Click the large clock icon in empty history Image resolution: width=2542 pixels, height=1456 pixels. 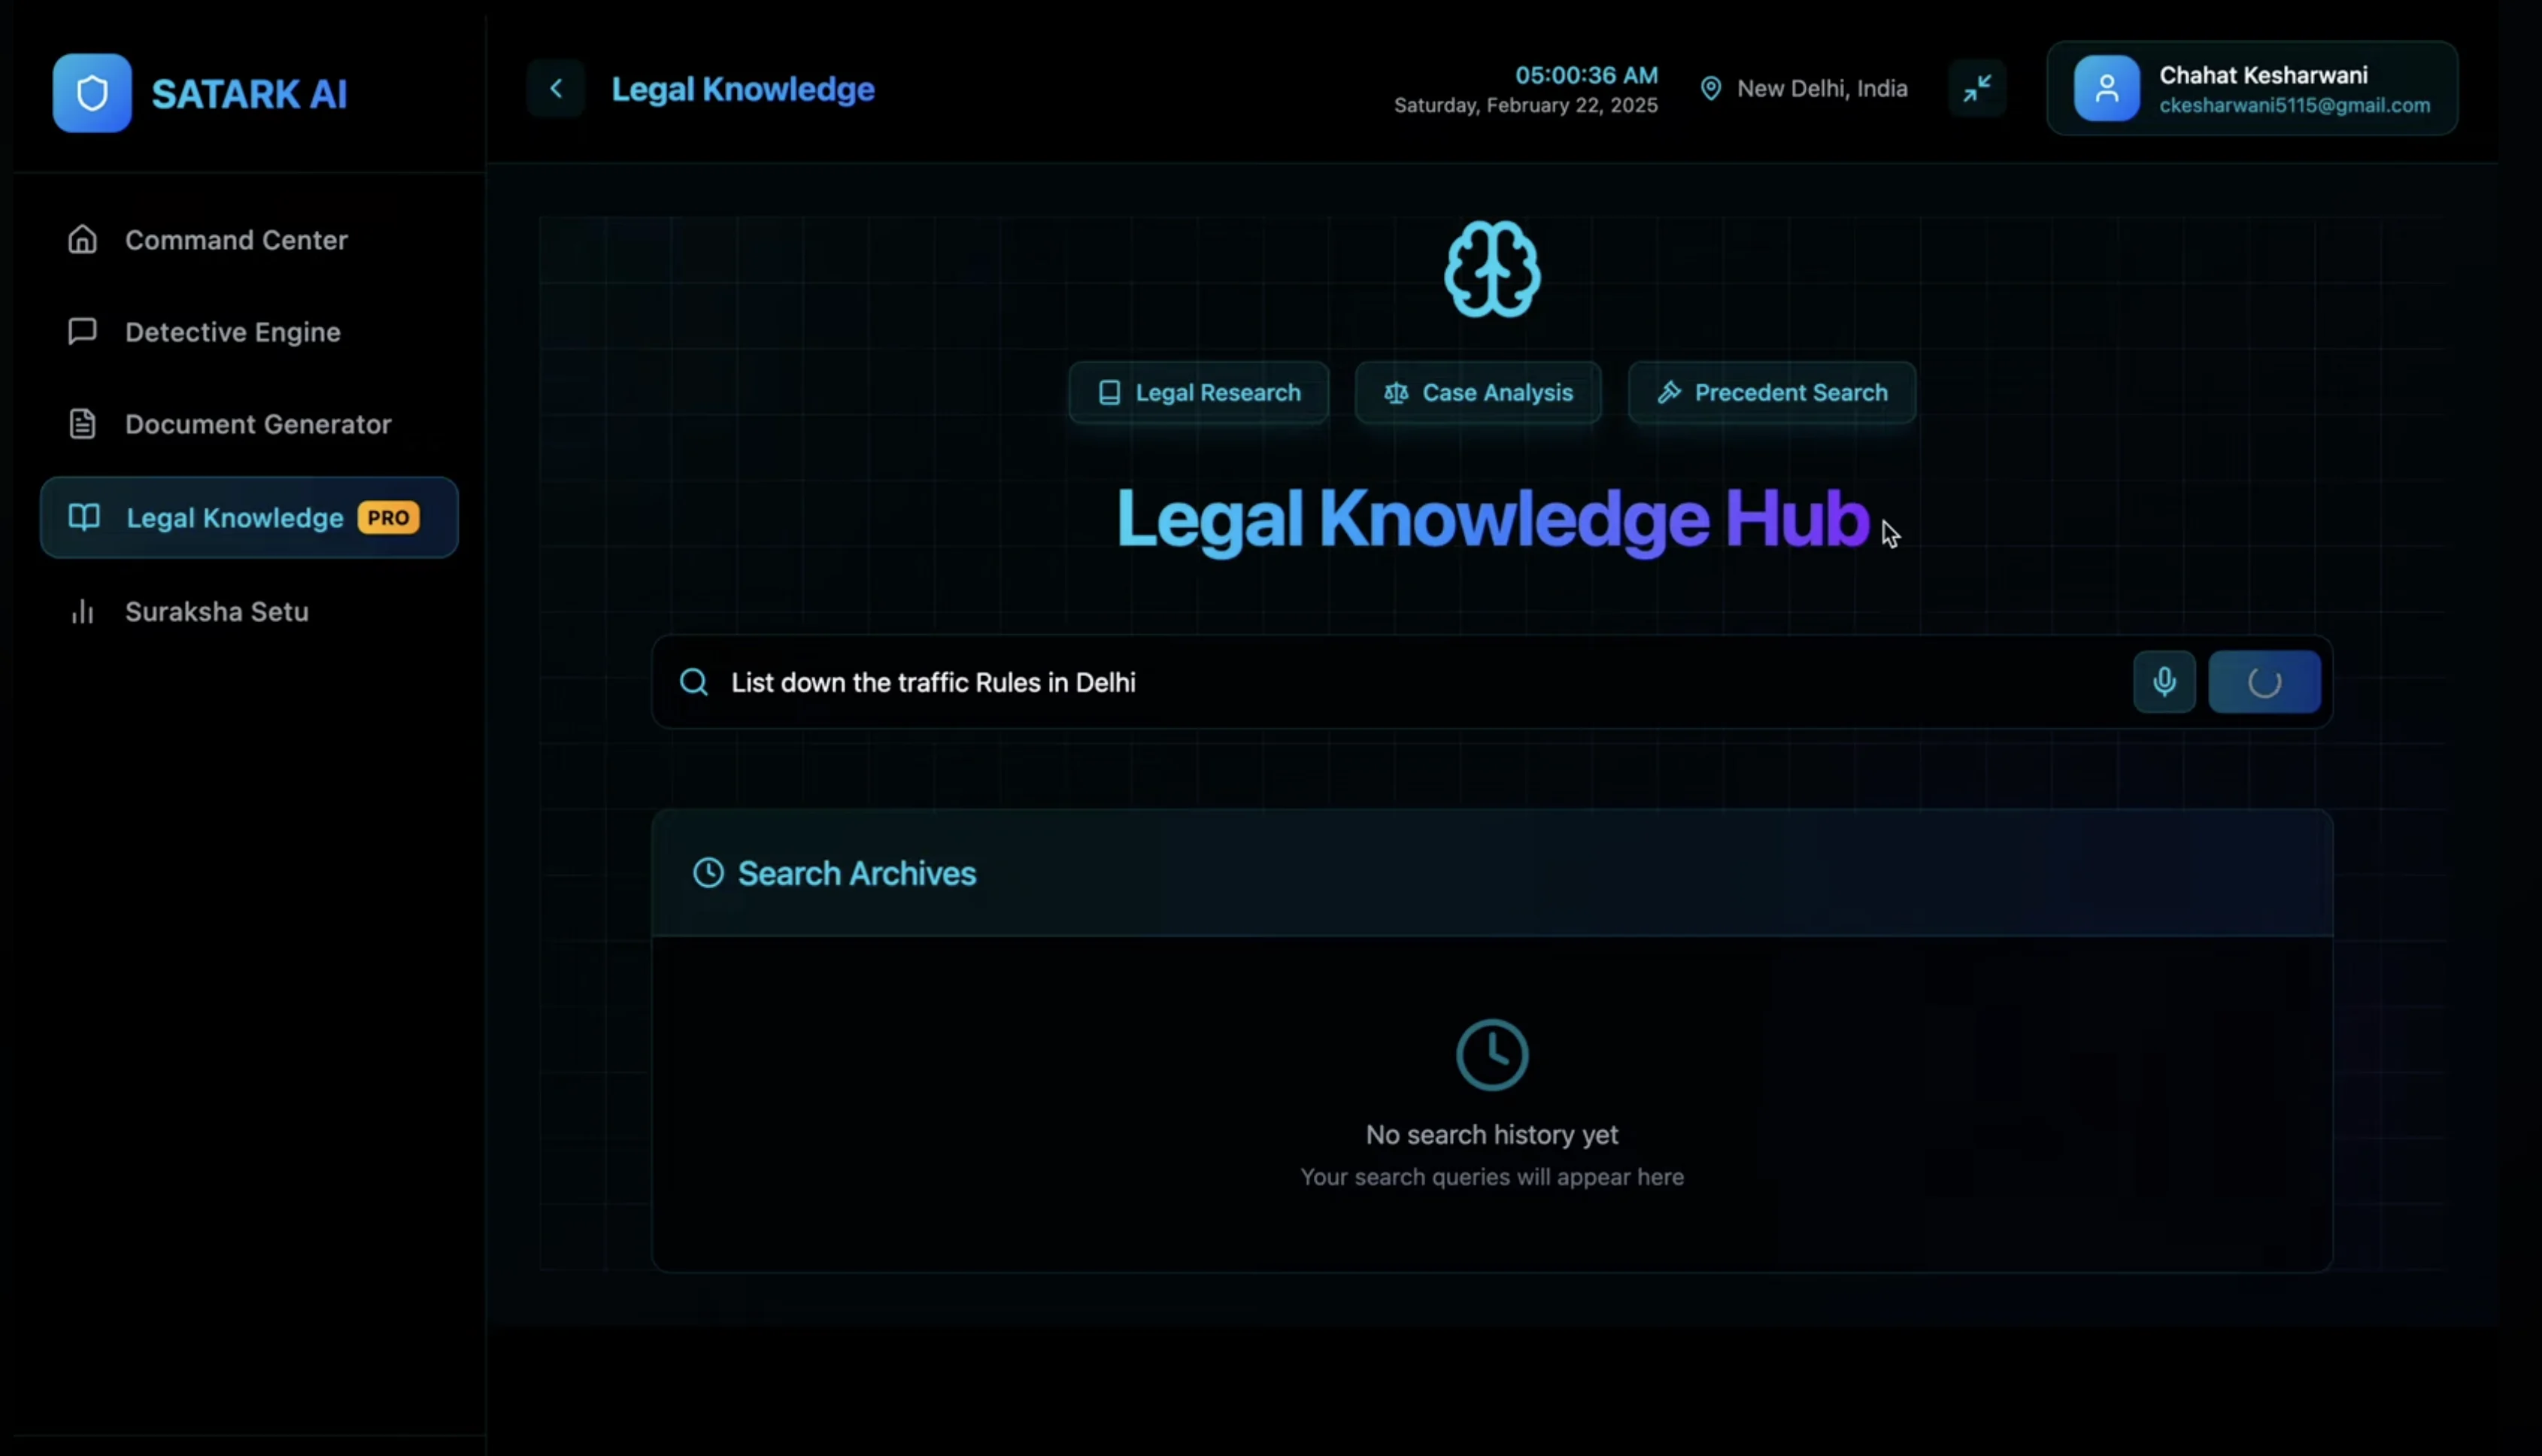point(1492,1055)
